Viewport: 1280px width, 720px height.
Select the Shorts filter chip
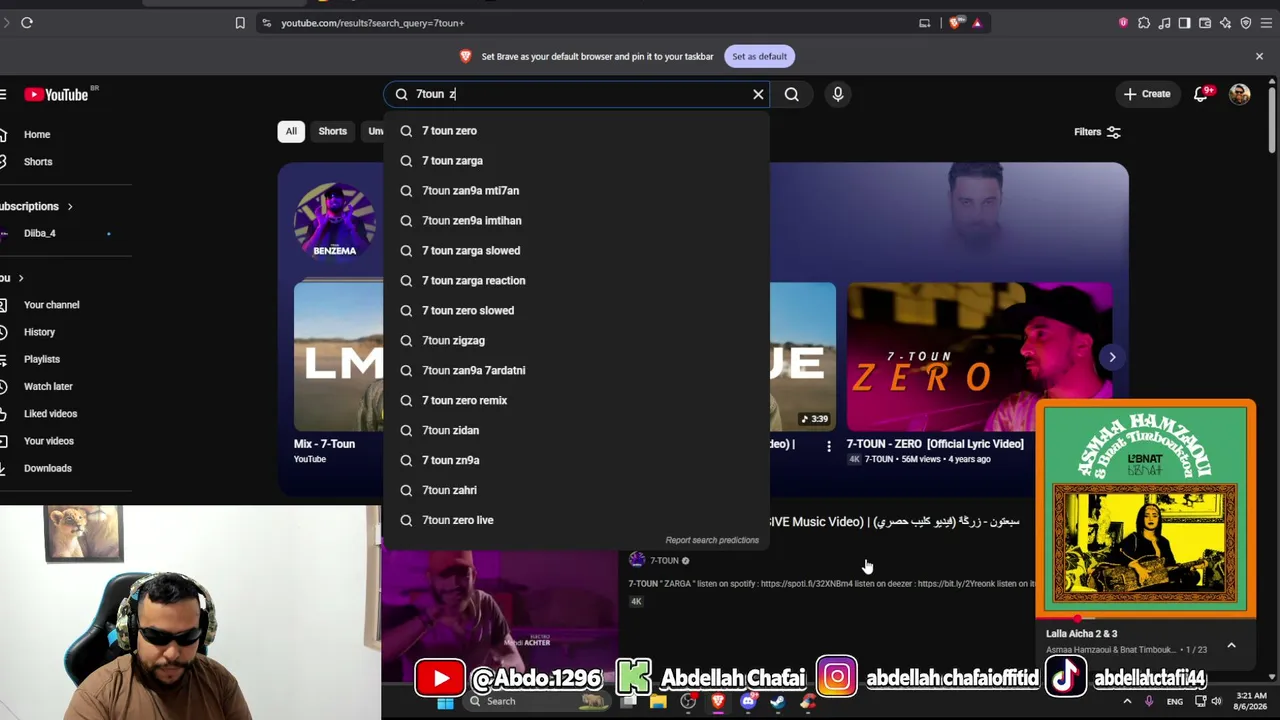click(x=332, y=132)
